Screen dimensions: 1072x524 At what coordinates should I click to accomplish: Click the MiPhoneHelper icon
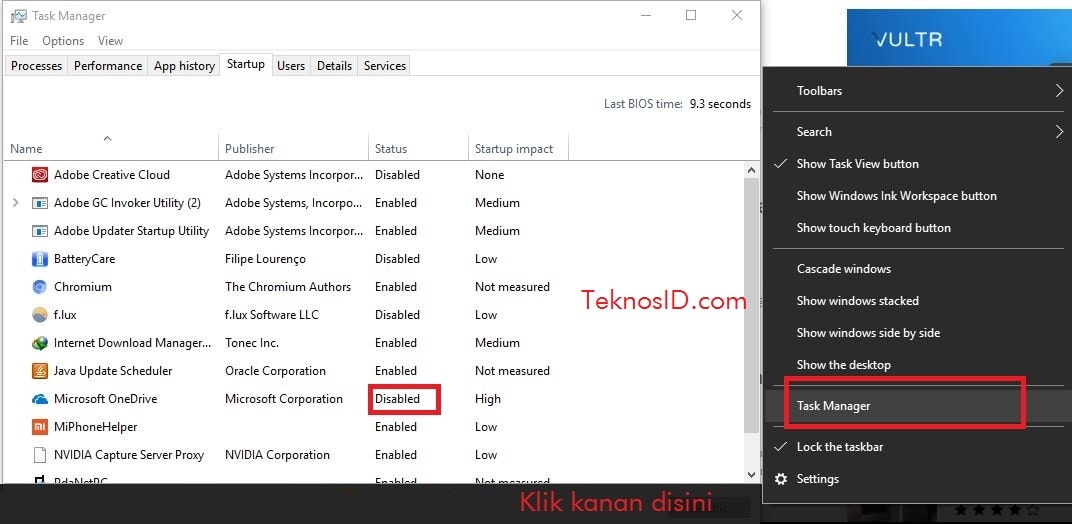coord(40,427)
